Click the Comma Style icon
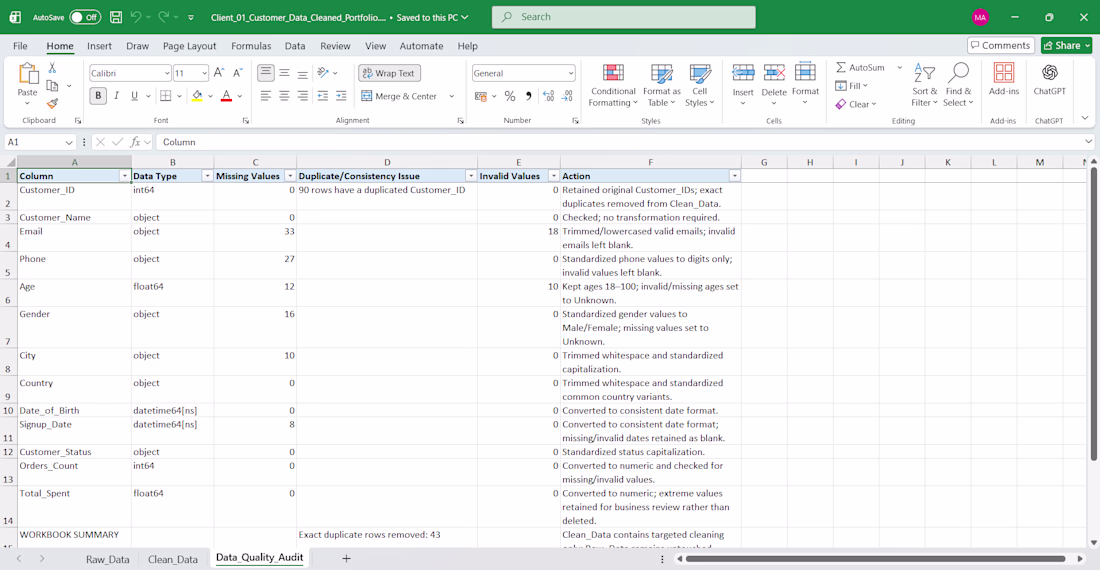The height and width of the screenshot is (570, 1100). point(528,96)
